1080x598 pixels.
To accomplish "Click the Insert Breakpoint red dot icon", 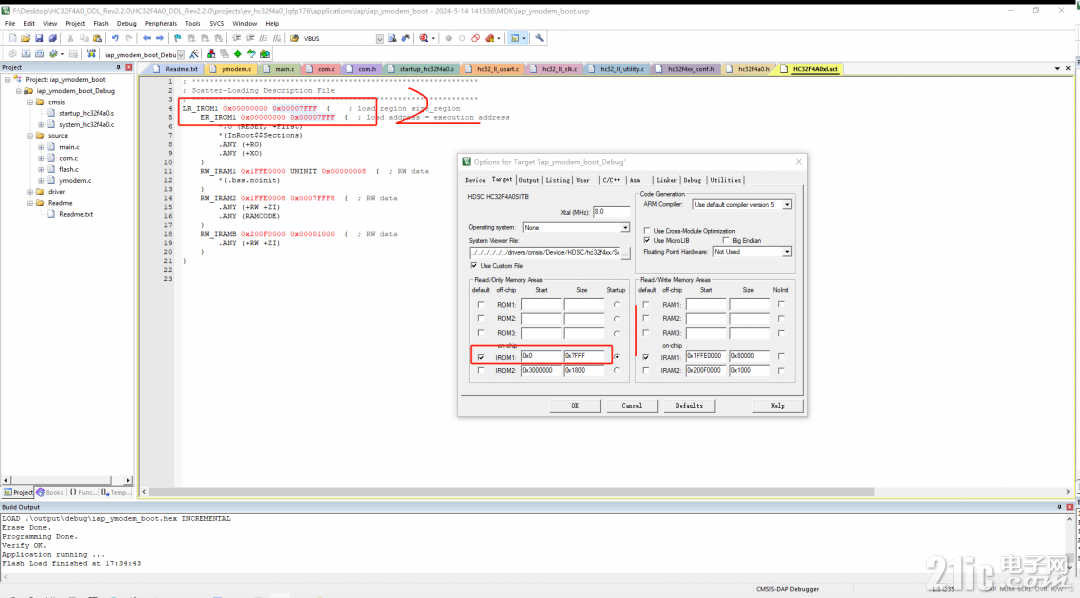I will tap(448, 39).
